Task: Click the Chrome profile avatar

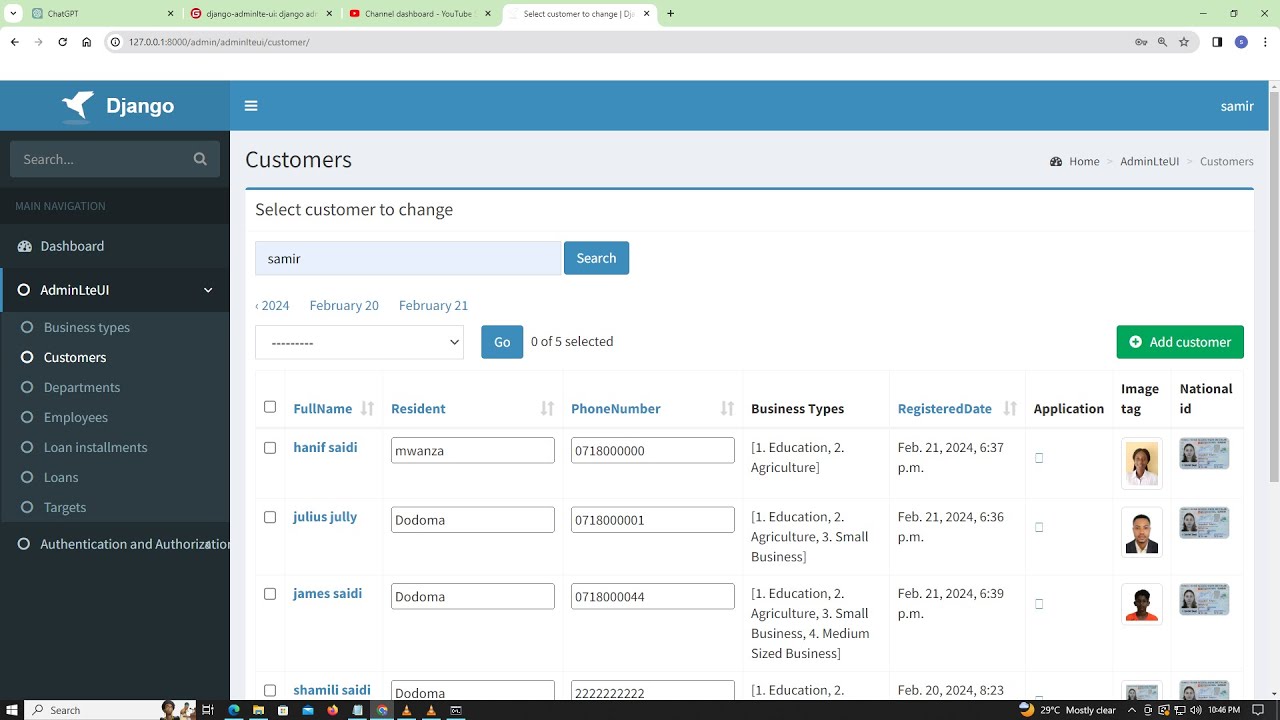Action: tap(1241, 42)
